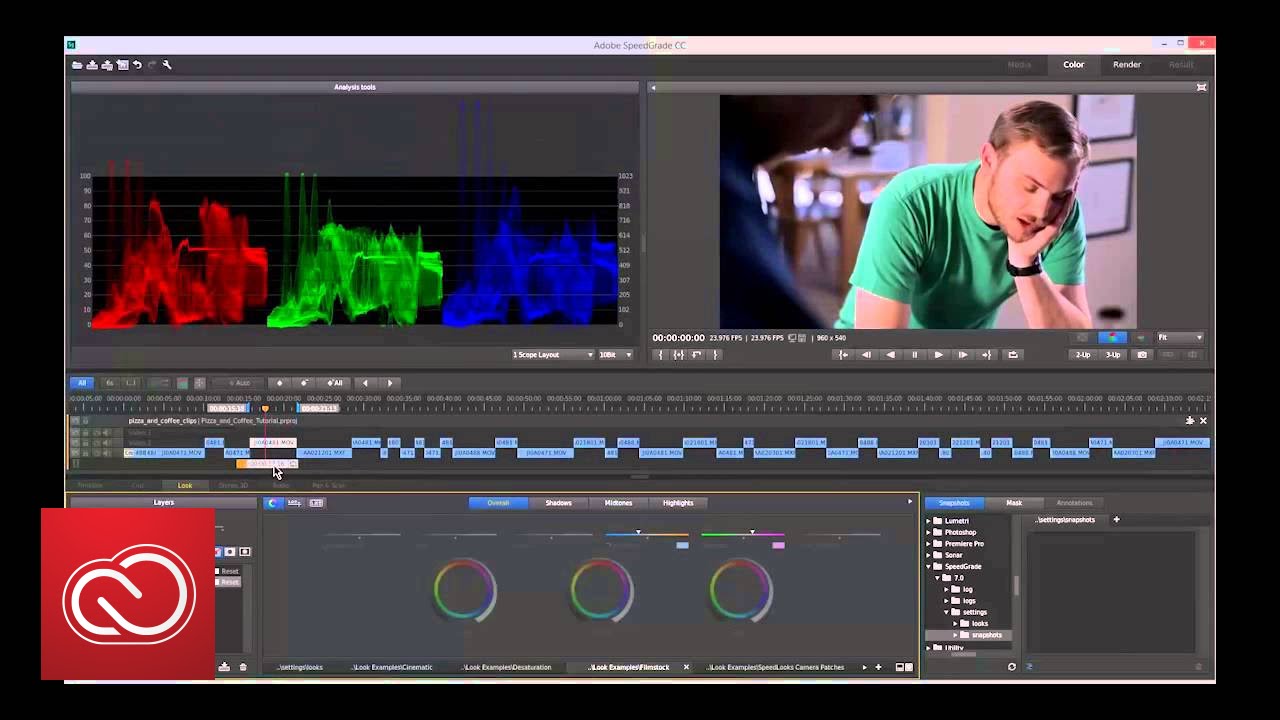Select the Overall tonal range tab

[498, 503]
